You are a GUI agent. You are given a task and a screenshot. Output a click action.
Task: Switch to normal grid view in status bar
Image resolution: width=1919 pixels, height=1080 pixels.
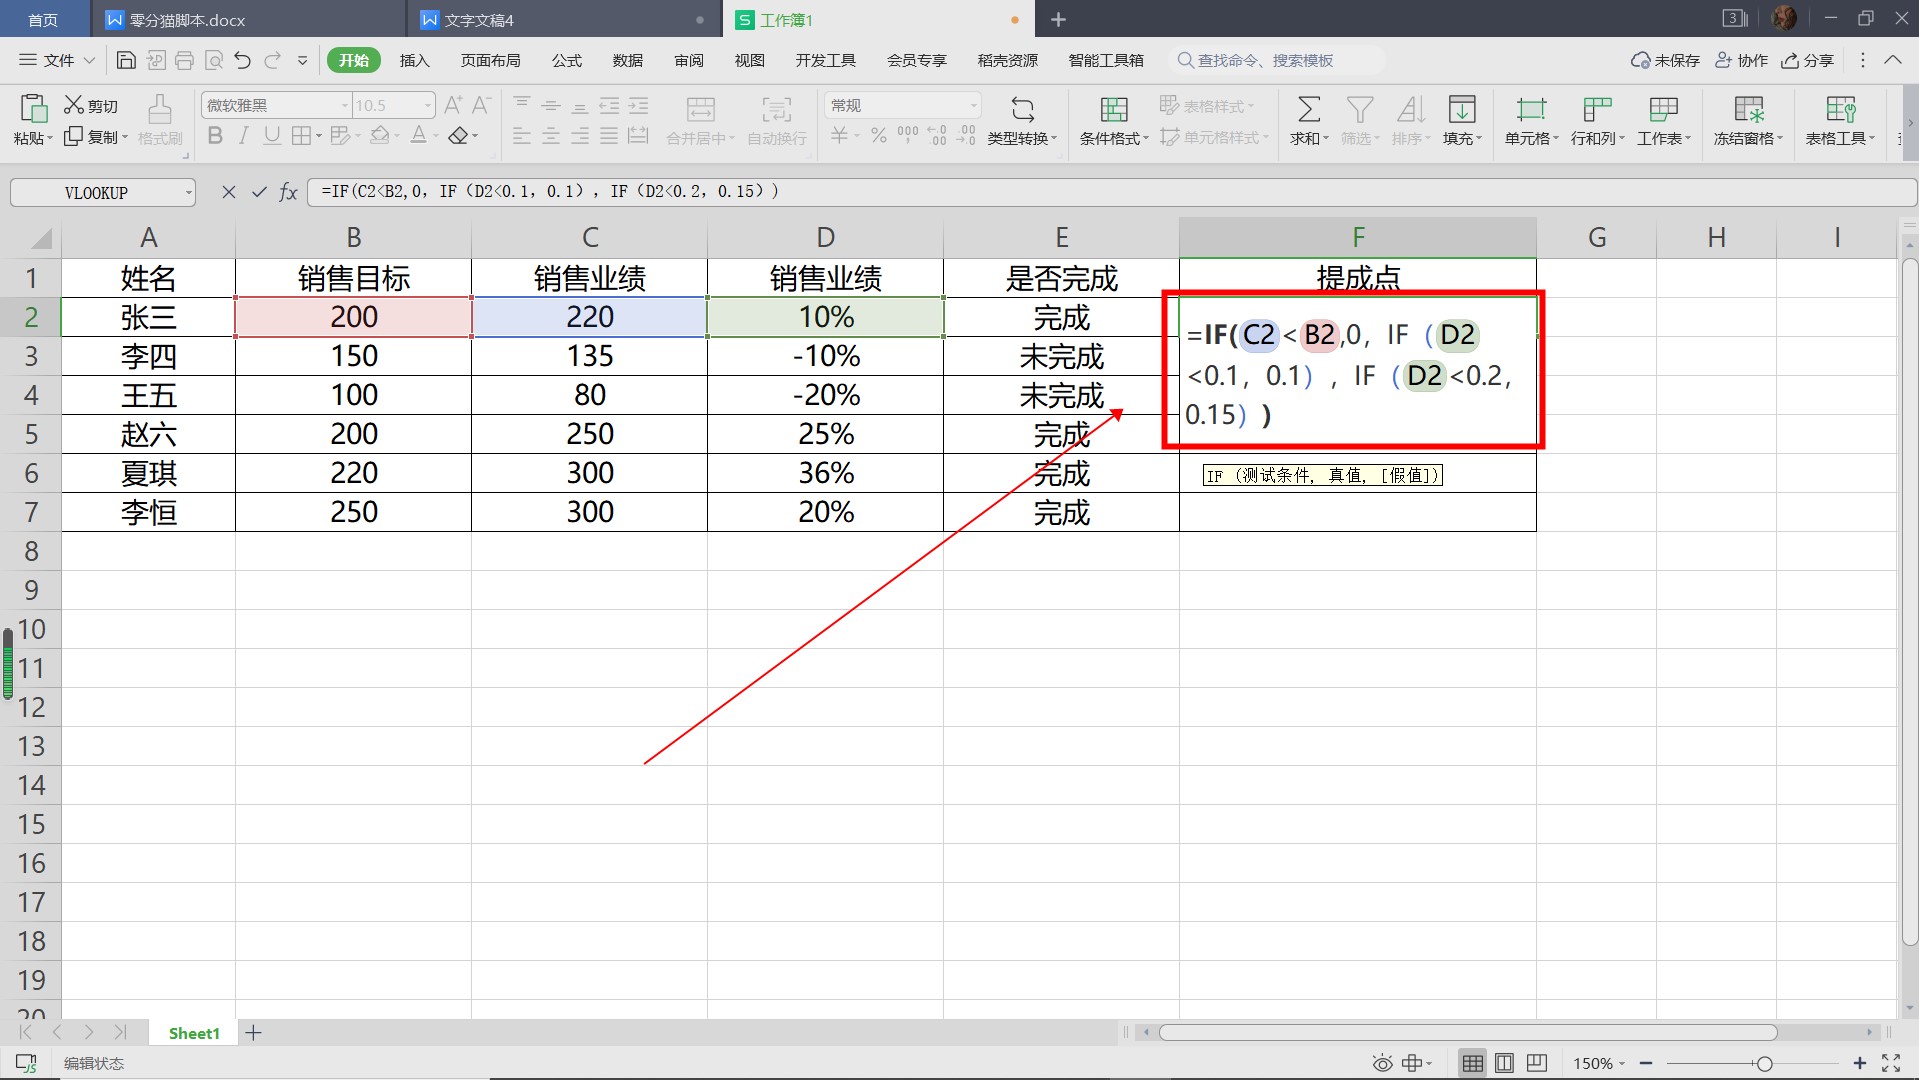pyautogui.click(x=1472, y=1063)
